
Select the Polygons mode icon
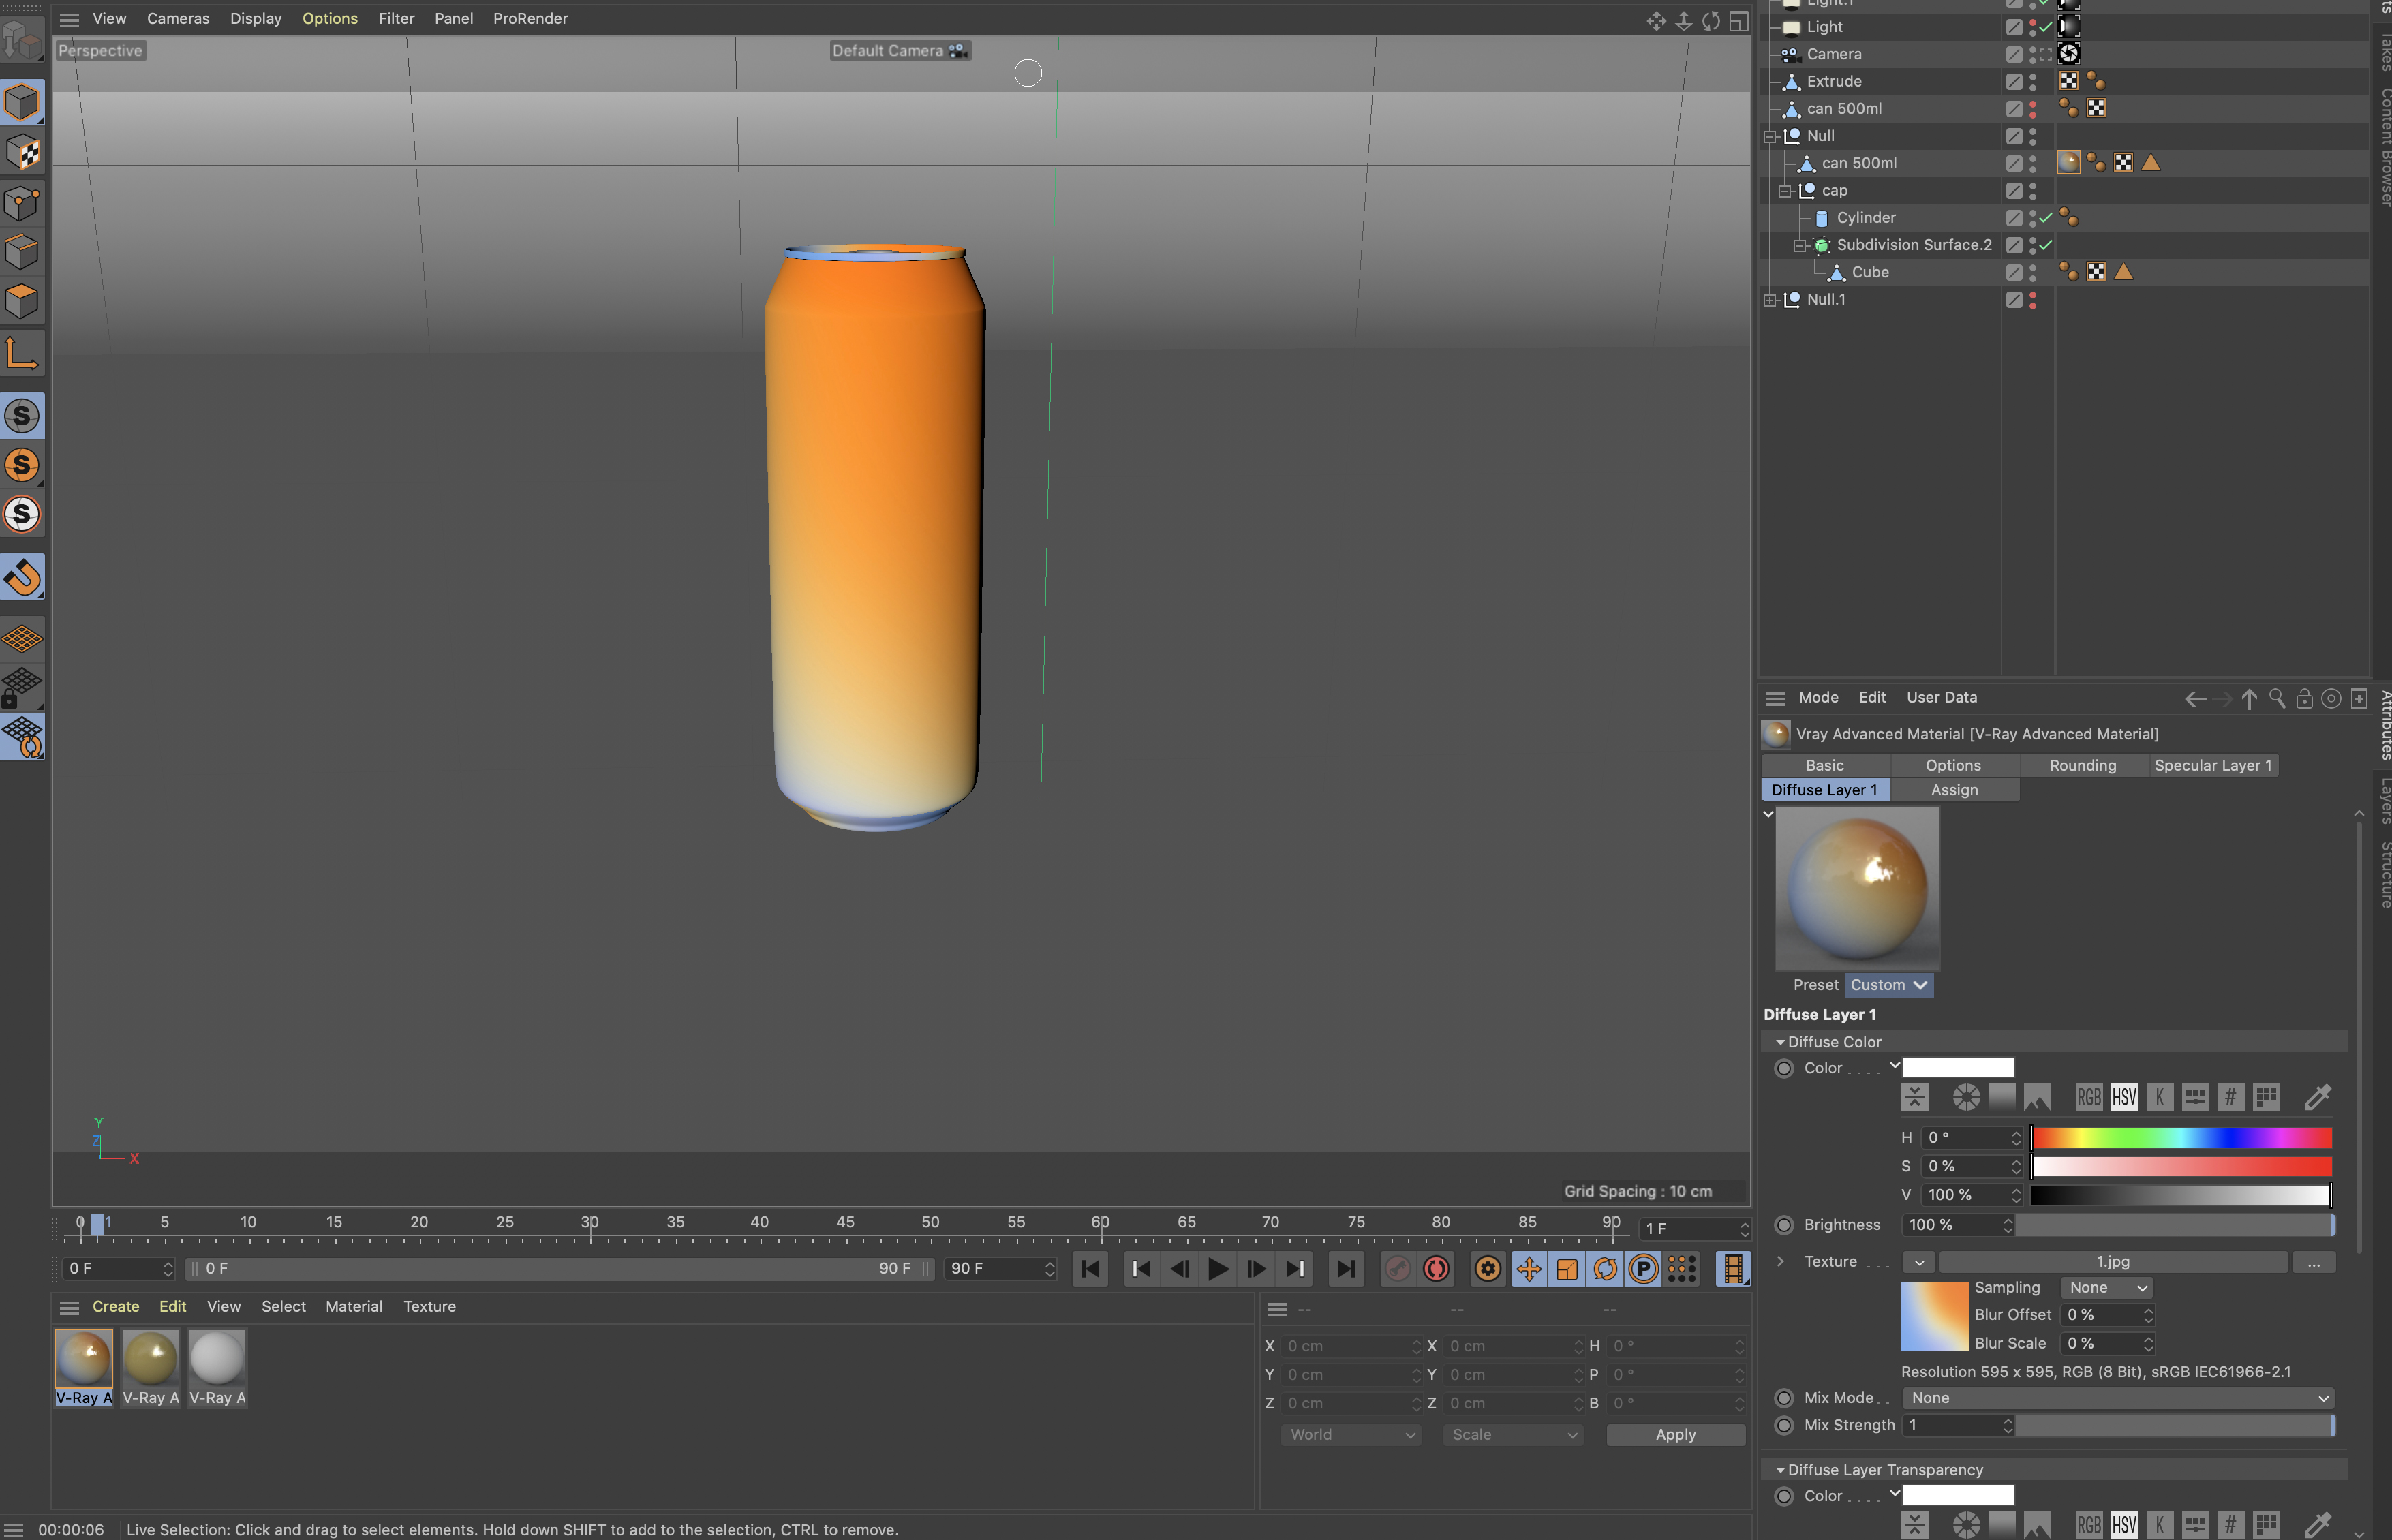tap(22, 301)
